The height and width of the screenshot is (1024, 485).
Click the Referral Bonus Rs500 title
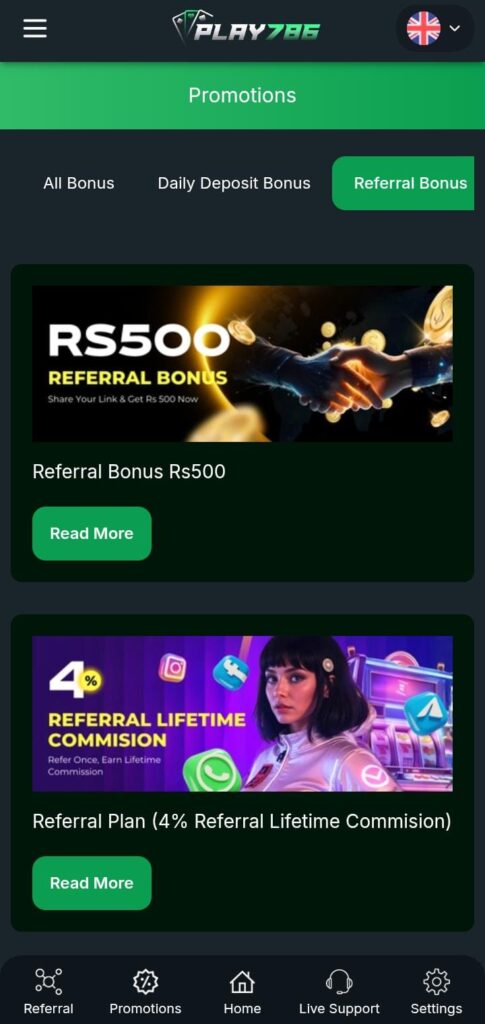[x=129, y=472]
